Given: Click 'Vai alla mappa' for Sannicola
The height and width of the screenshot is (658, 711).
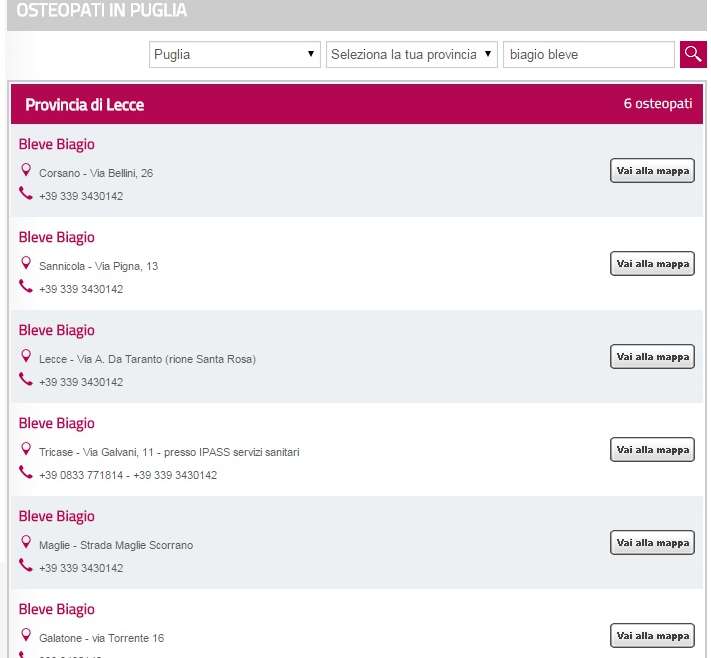Looking at the screenshot, I should pyautogui.click(x=652, y=263).
